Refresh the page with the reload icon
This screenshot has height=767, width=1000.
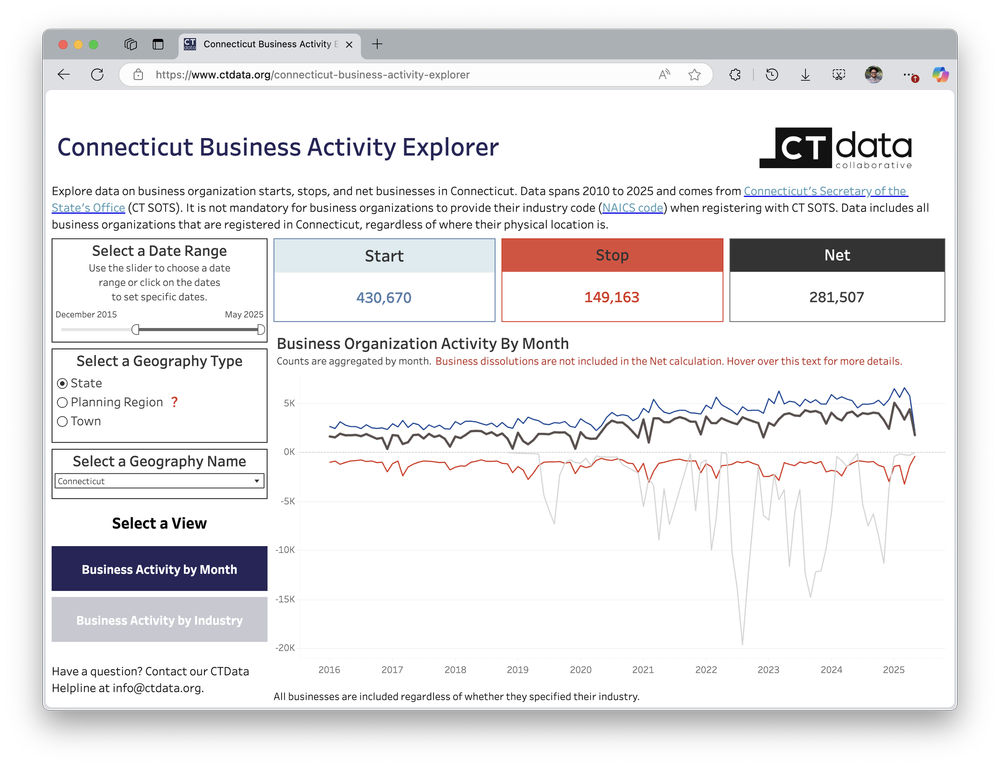pyautogui.click(x=97, y=74)
